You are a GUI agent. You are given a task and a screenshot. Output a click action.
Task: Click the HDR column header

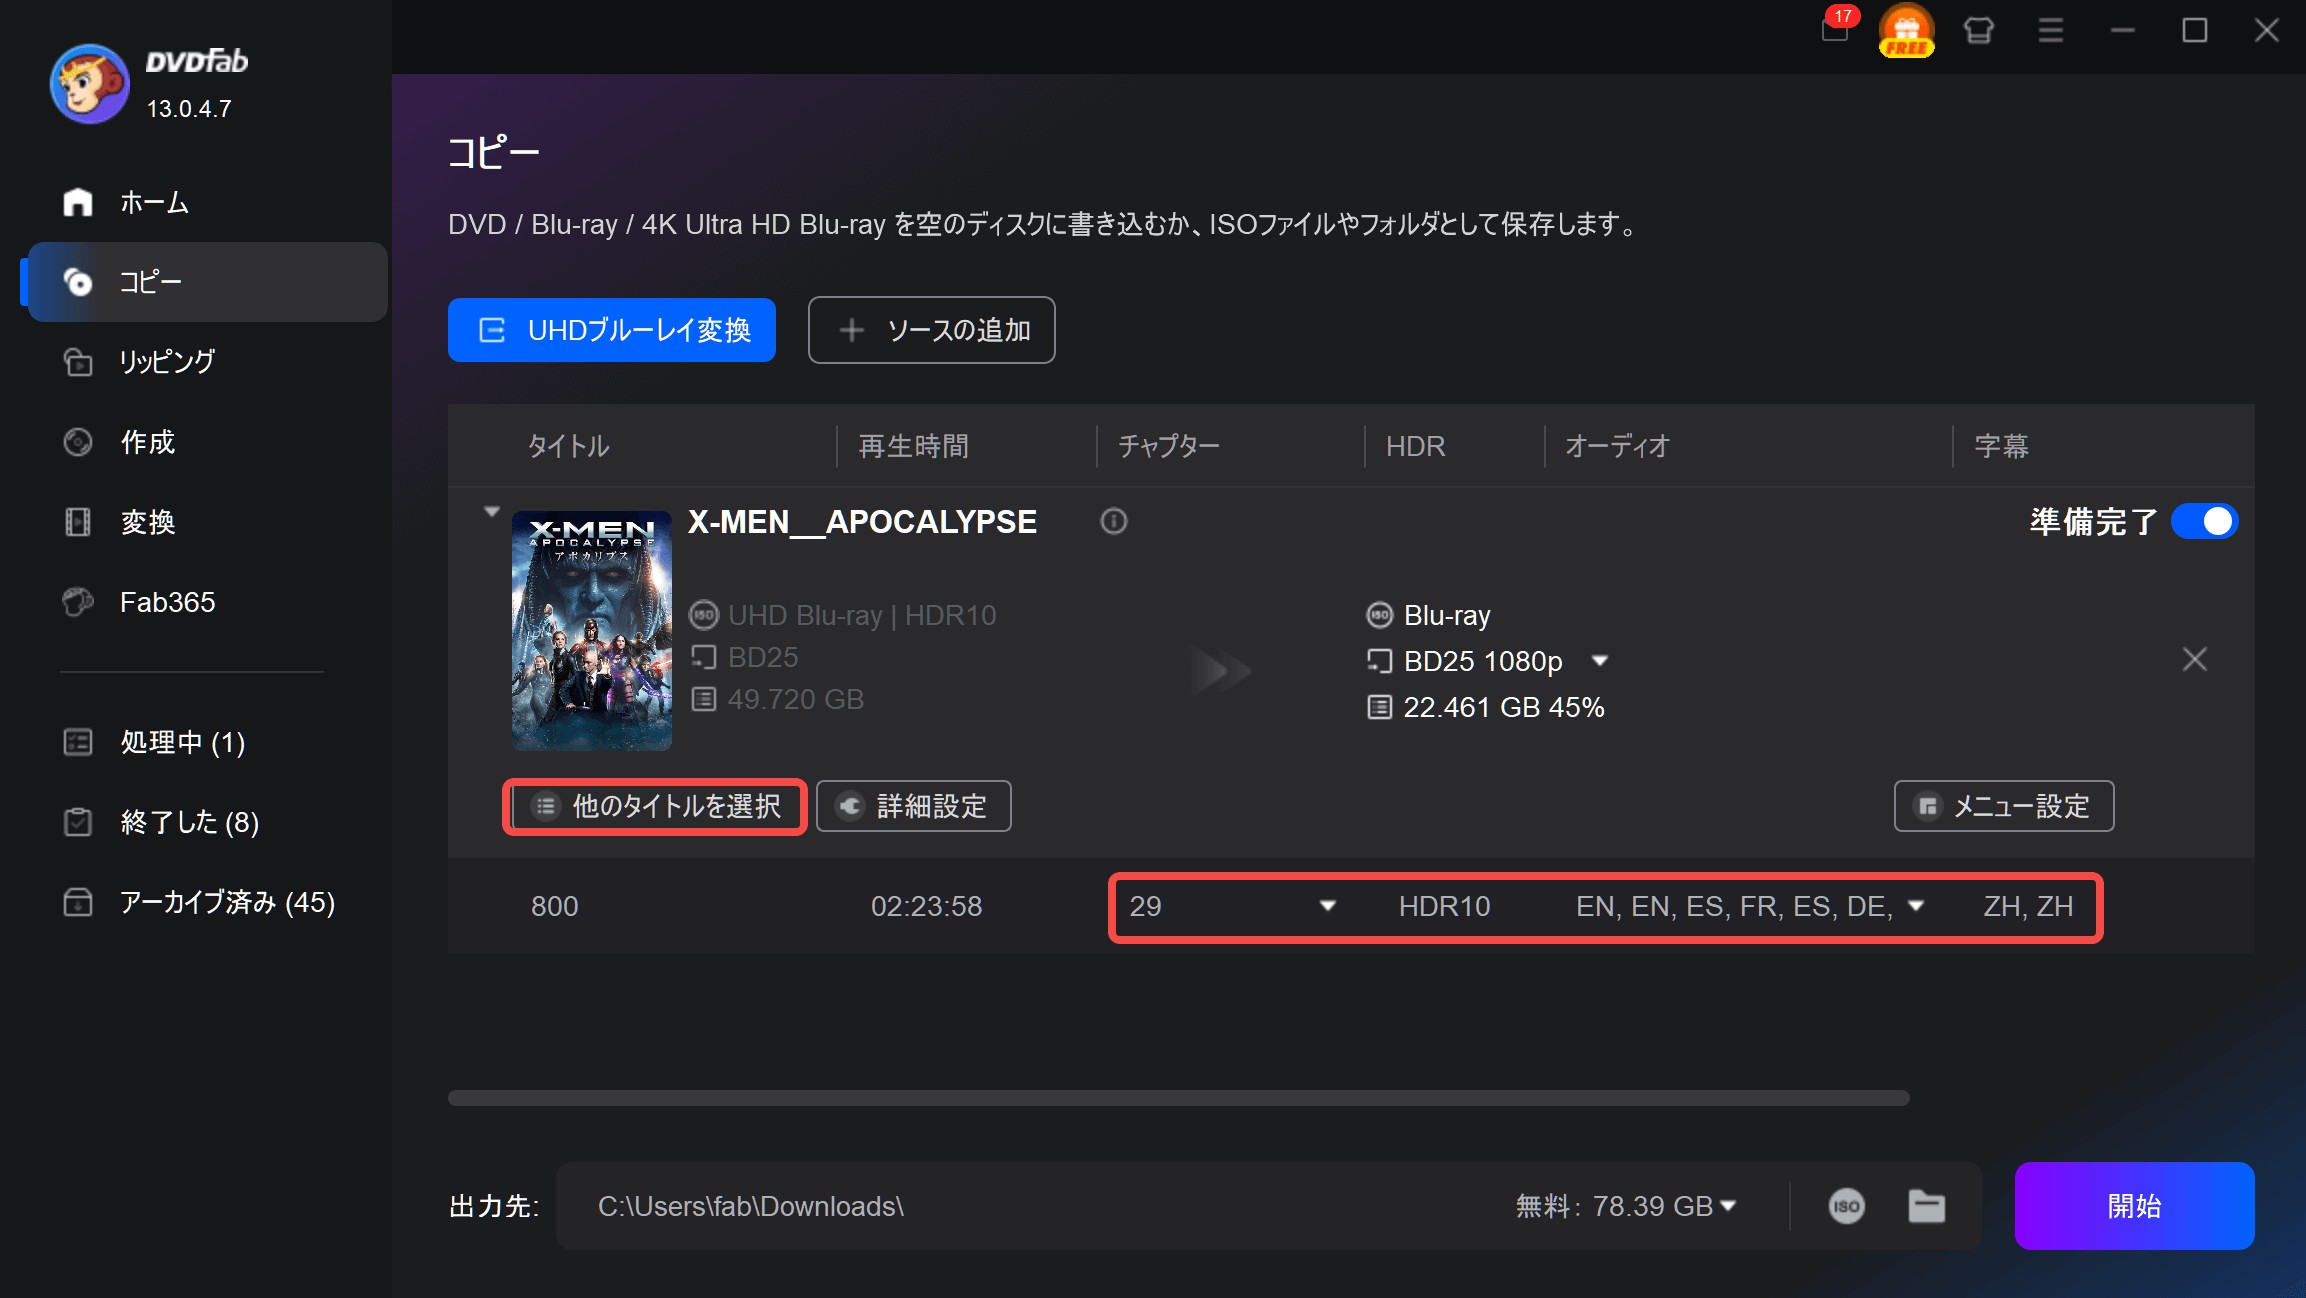pyautogui.click(x=1415, y=446)
